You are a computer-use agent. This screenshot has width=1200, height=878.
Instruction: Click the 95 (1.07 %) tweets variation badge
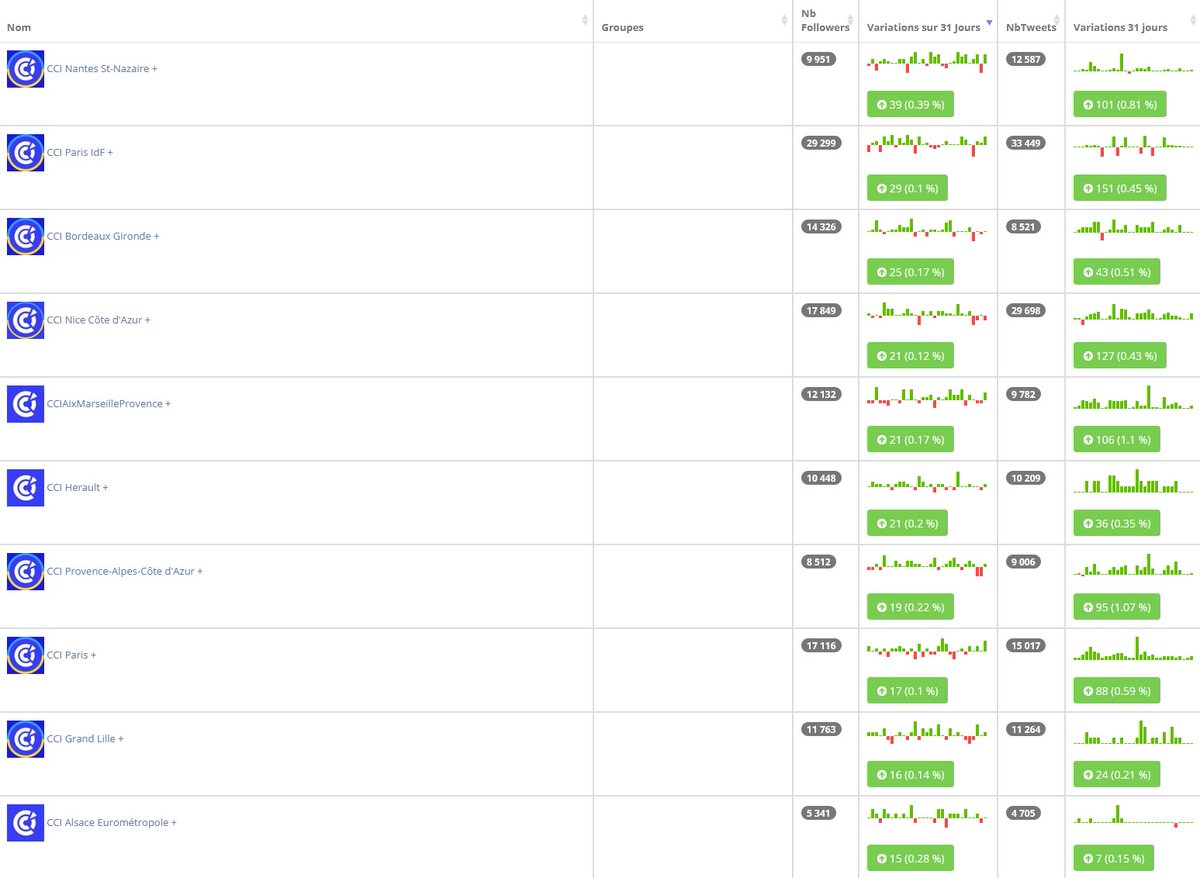coord(1116,607)
